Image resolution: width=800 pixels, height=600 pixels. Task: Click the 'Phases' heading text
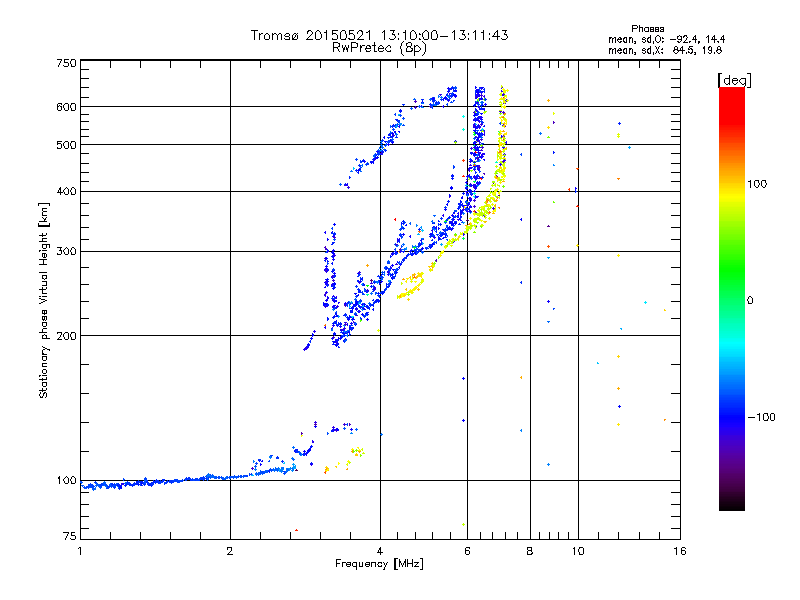pyautogui.click(x=647, y=29)
